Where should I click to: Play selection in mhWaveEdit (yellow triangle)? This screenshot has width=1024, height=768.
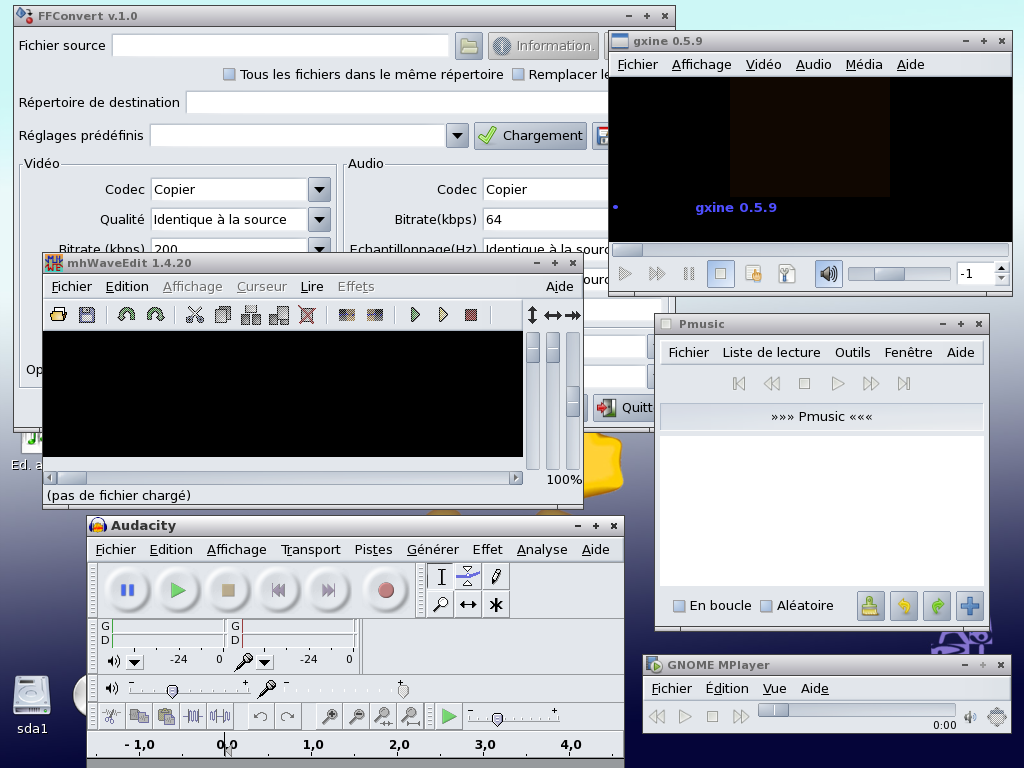(x=443, y=315)
